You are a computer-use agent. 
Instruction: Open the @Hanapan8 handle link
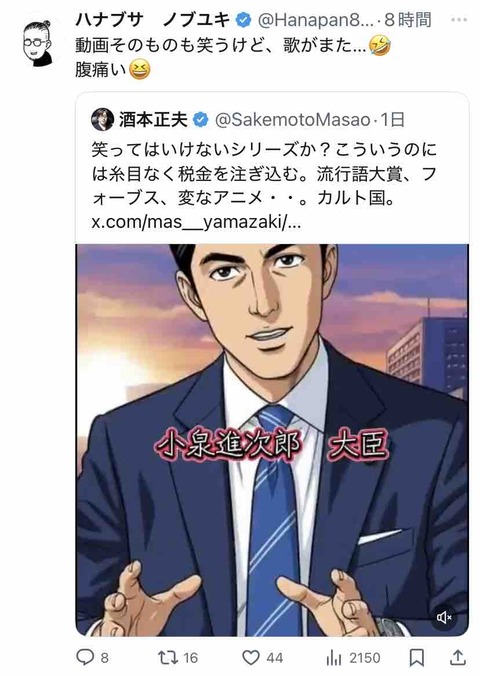315,20
